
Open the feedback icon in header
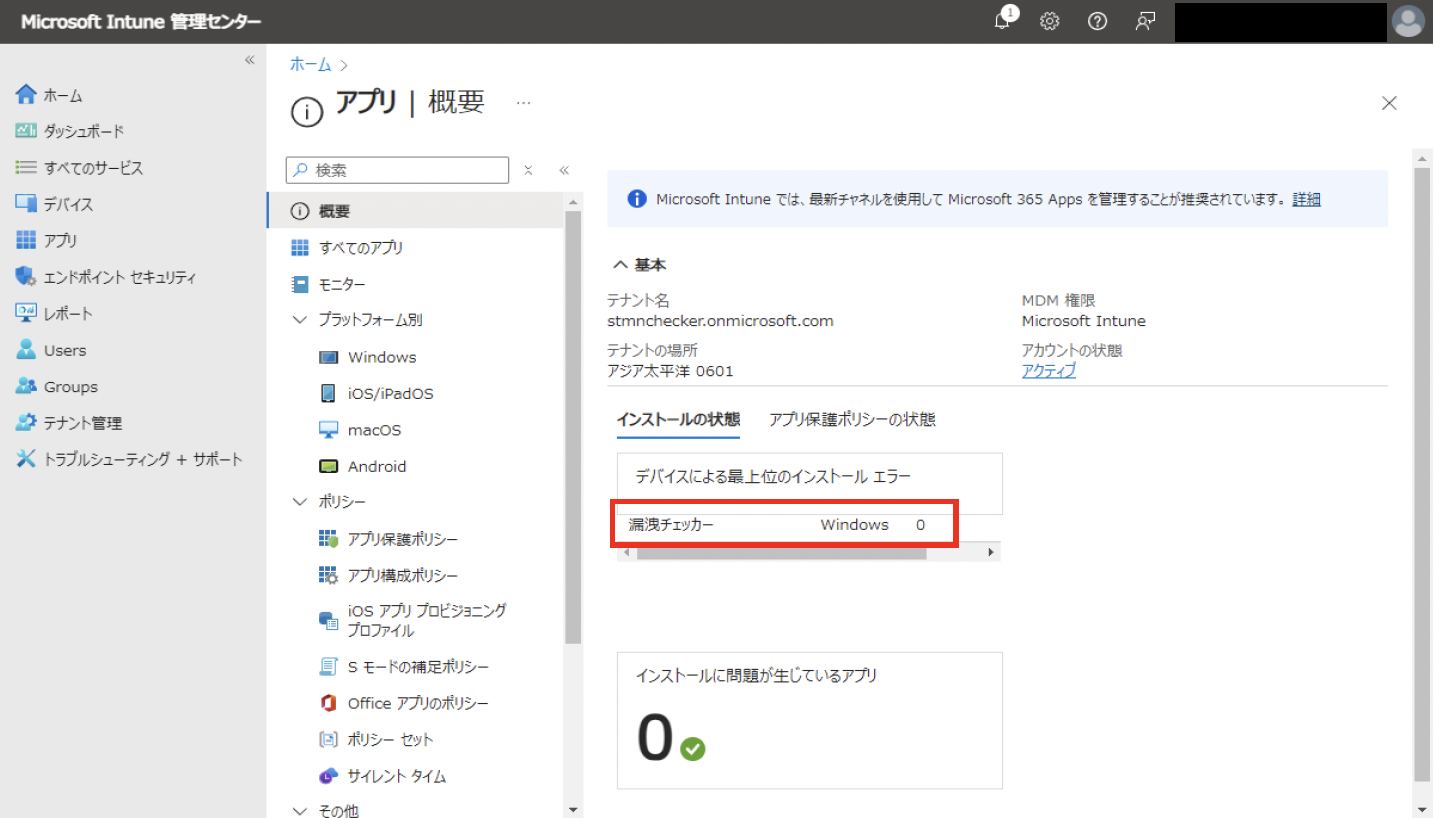(x=1145, y=21)
